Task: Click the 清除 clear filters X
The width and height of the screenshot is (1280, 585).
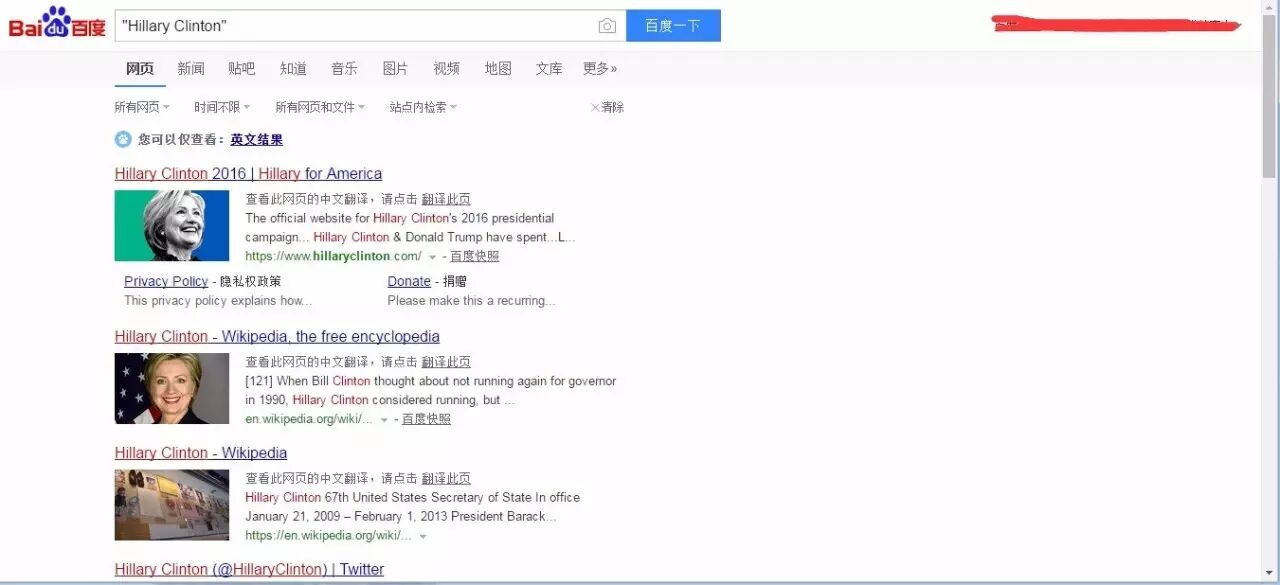Action: tap(607, 107)
